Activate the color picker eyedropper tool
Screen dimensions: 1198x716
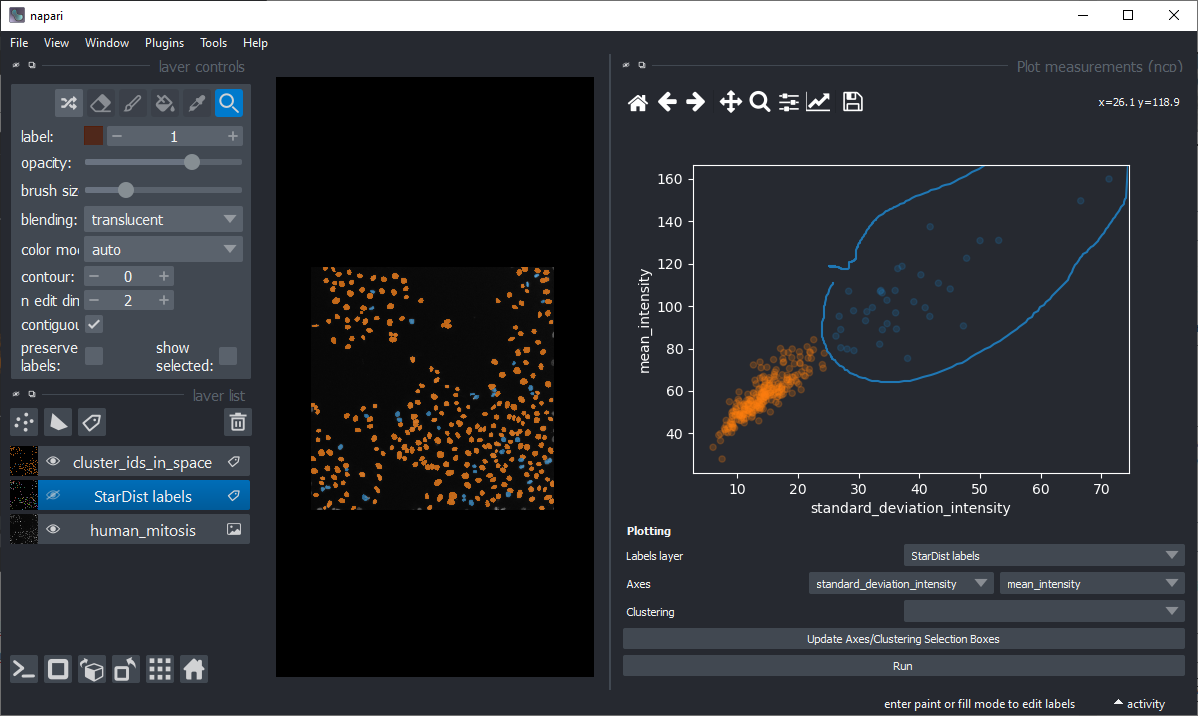pos(197,103)
